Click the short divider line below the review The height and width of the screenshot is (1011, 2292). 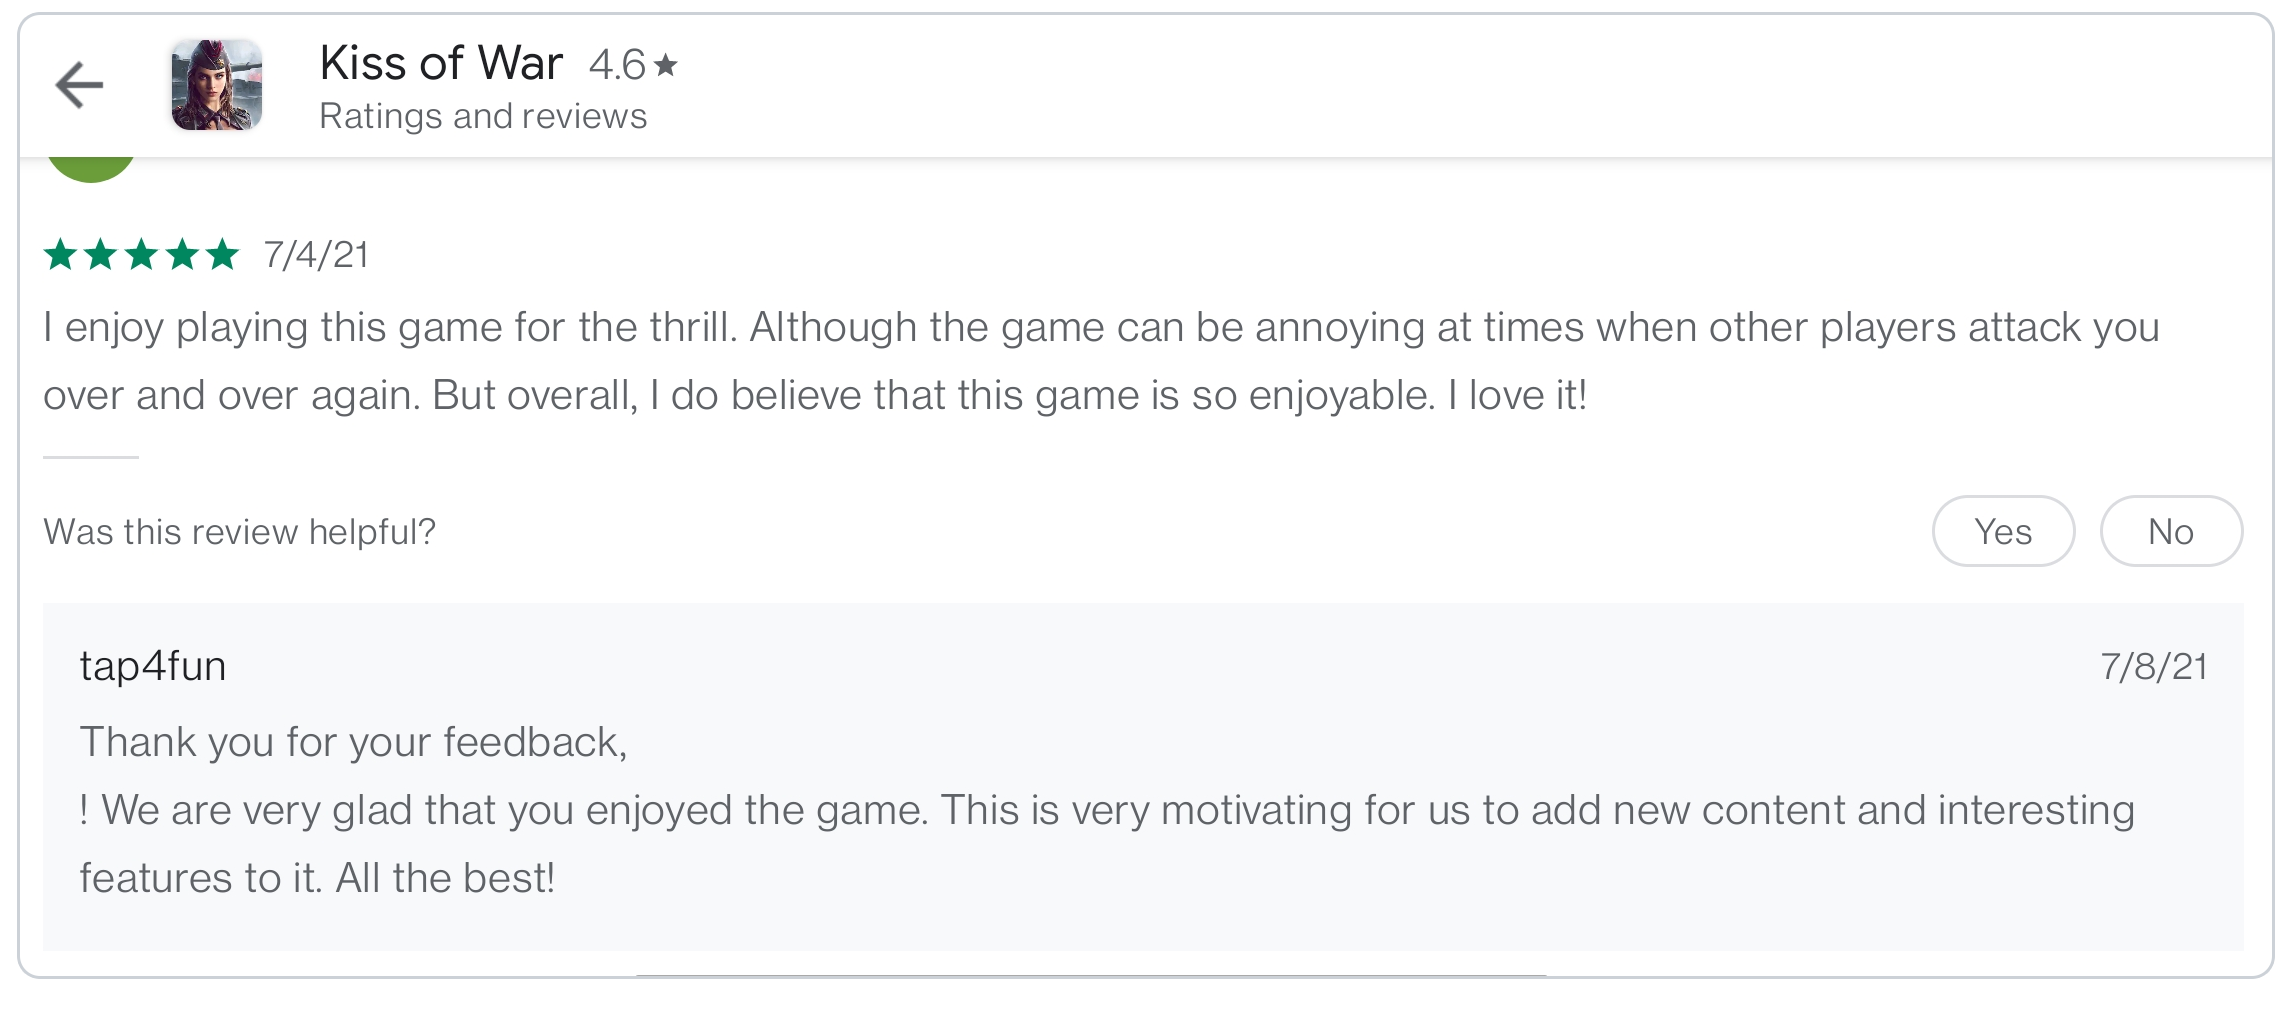[x=91, y=457]
